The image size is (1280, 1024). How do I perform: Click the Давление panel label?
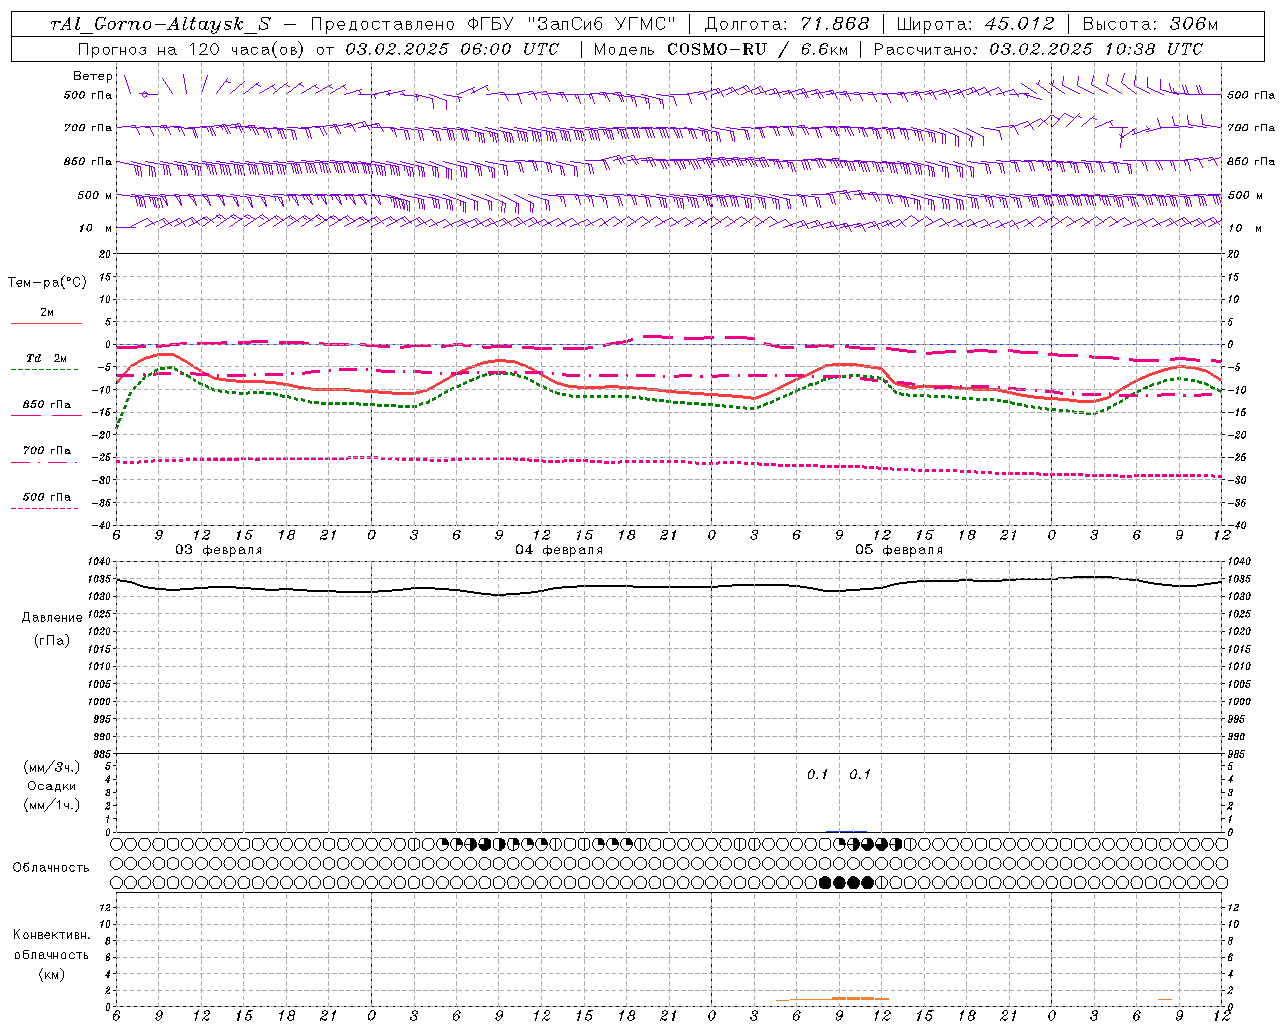click(x=52, y=617)
